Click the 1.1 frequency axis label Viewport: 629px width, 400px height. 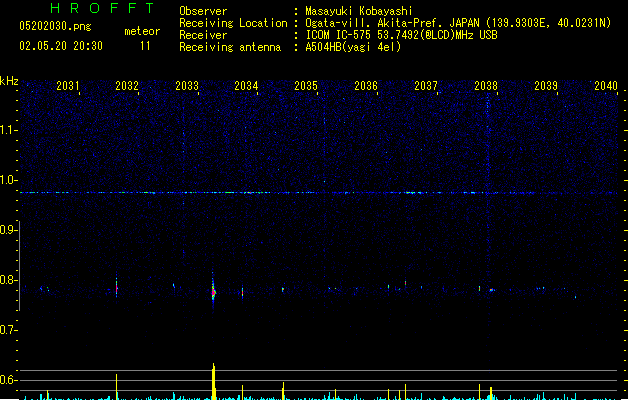pos(8,130)
